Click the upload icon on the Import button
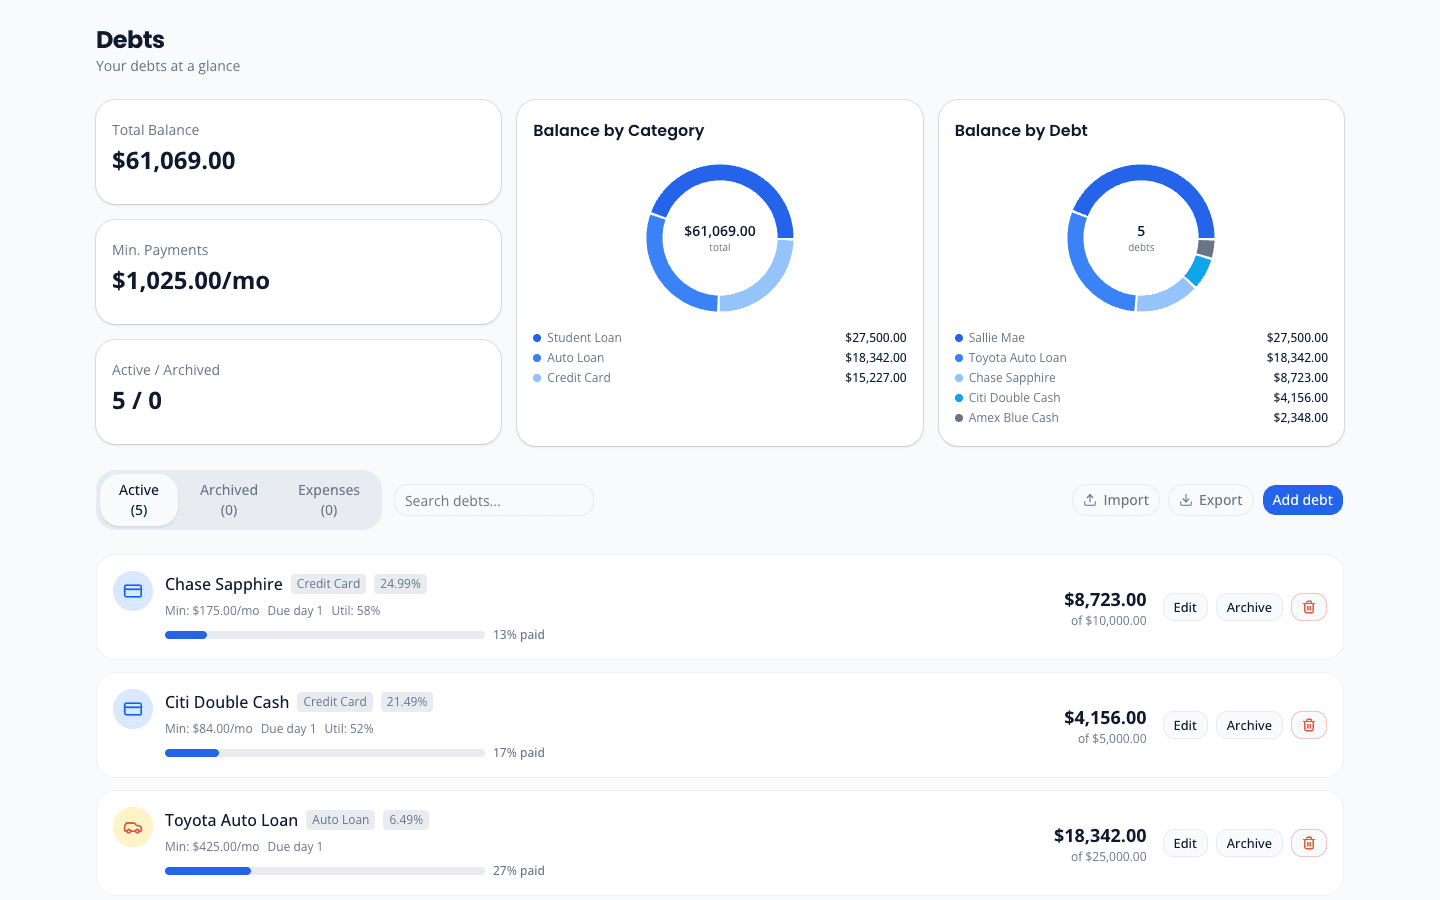The height and width of the screenshot is (900, 1440). pos(1089,499)
